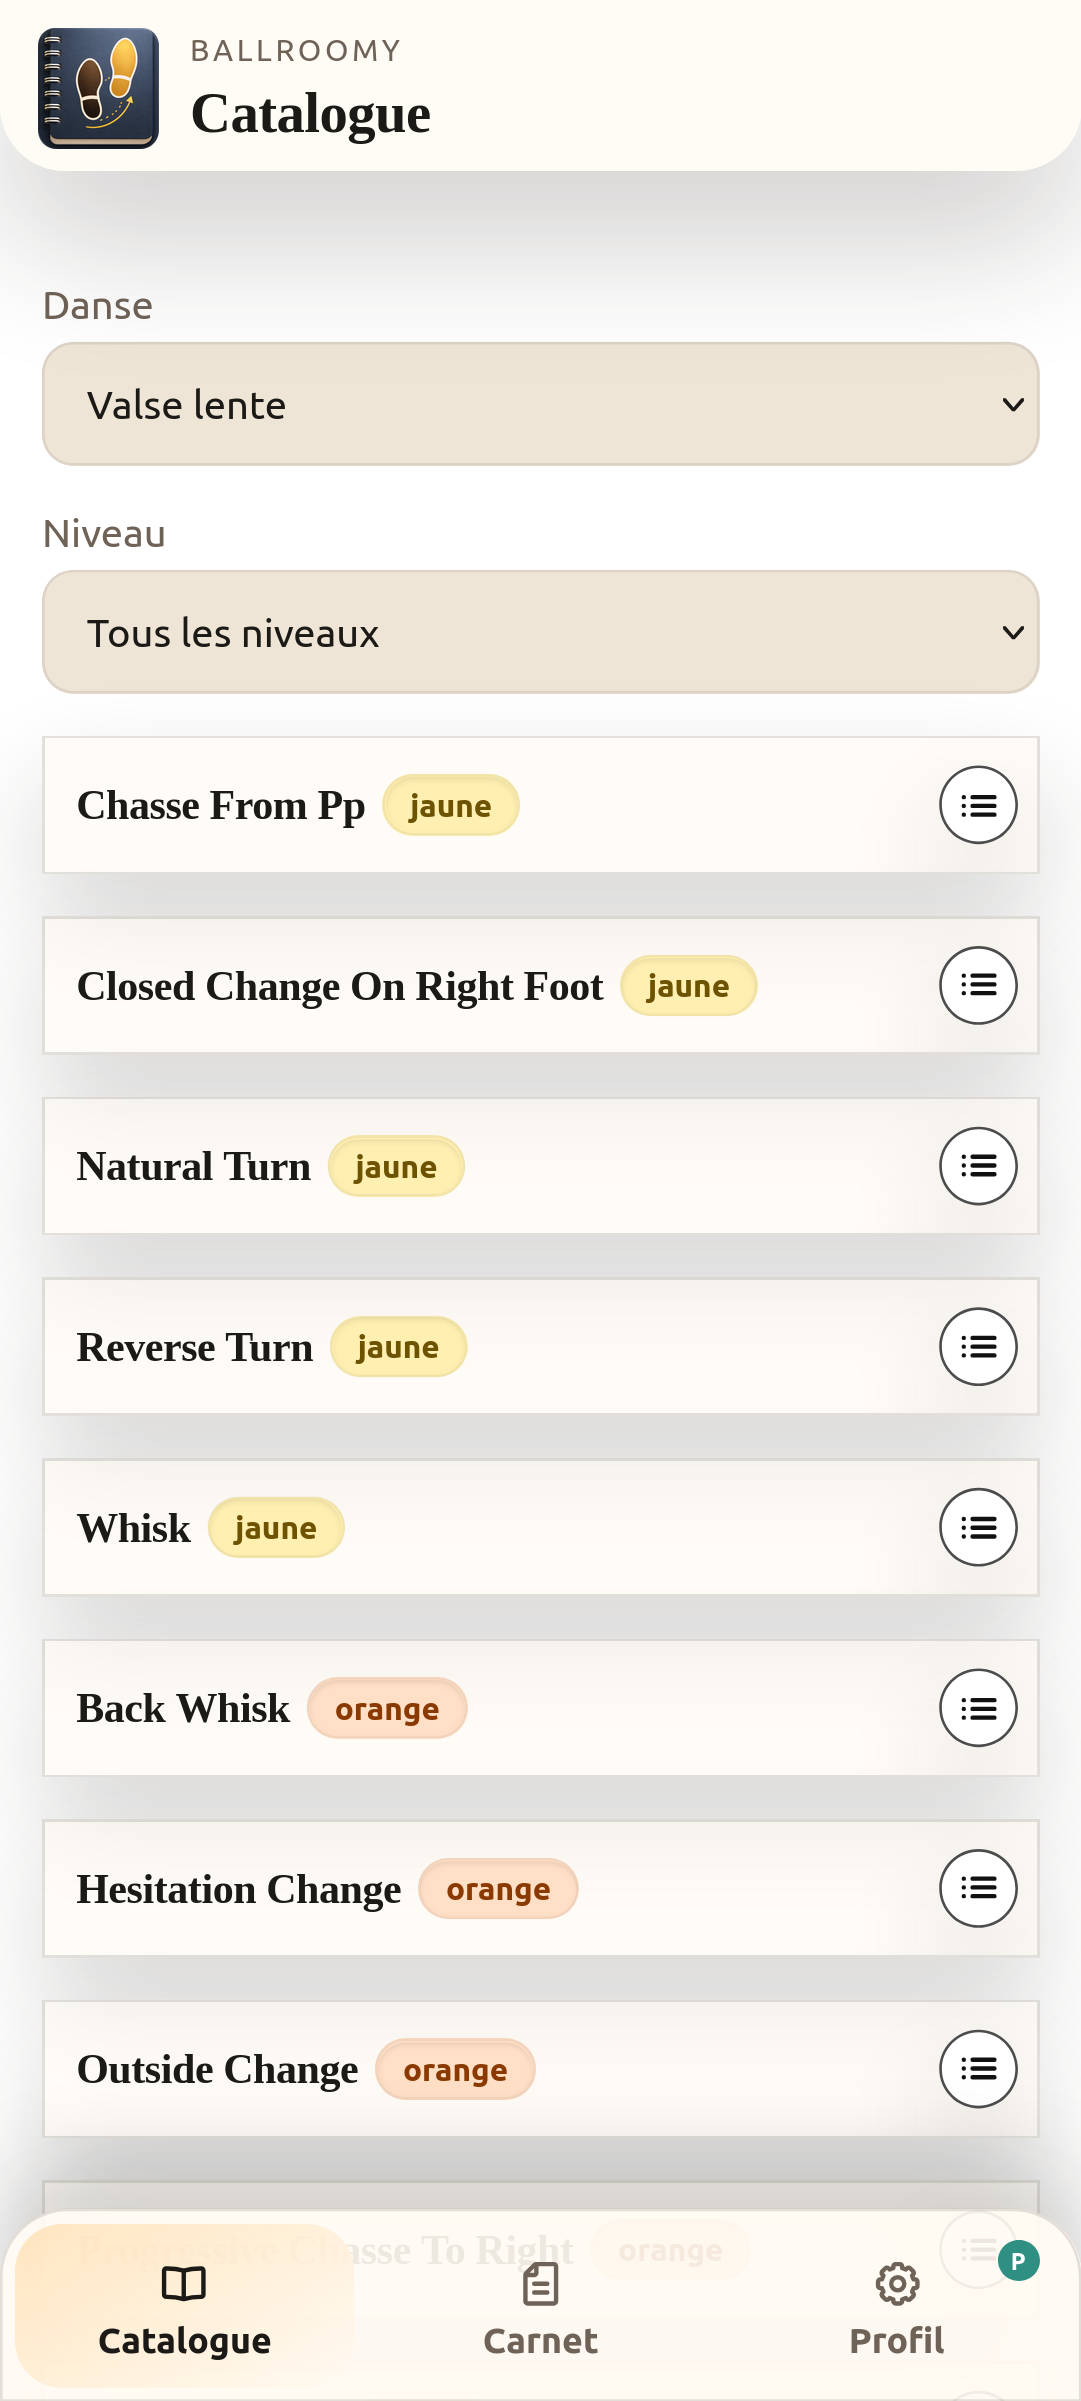Open the Whisk figure entry

pos(134,1529)
